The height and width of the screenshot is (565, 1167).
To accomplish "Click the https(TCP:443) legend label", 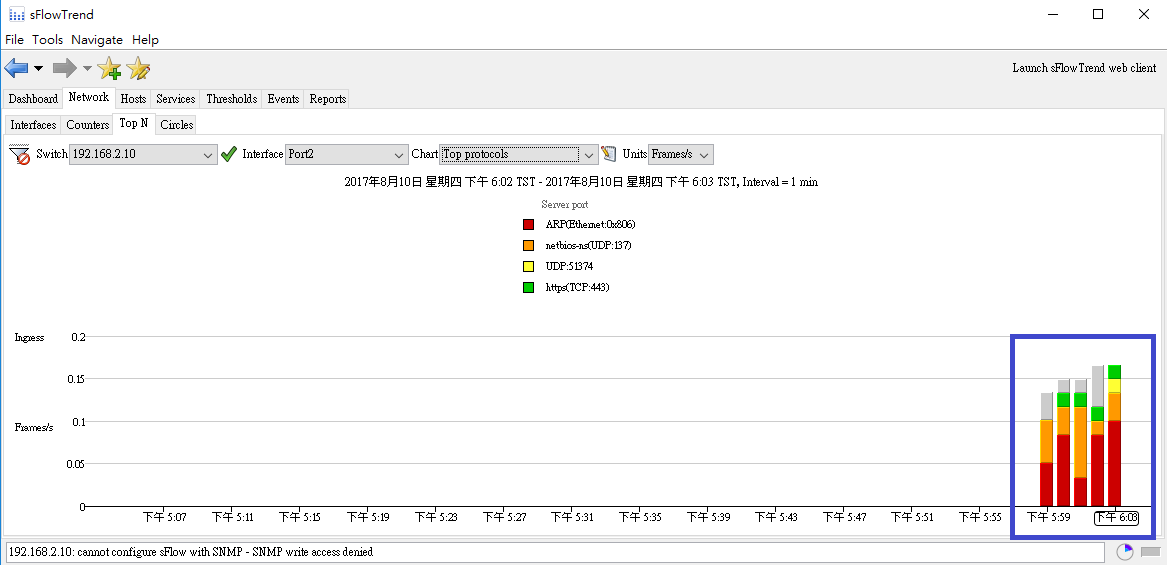I will 578,287.
